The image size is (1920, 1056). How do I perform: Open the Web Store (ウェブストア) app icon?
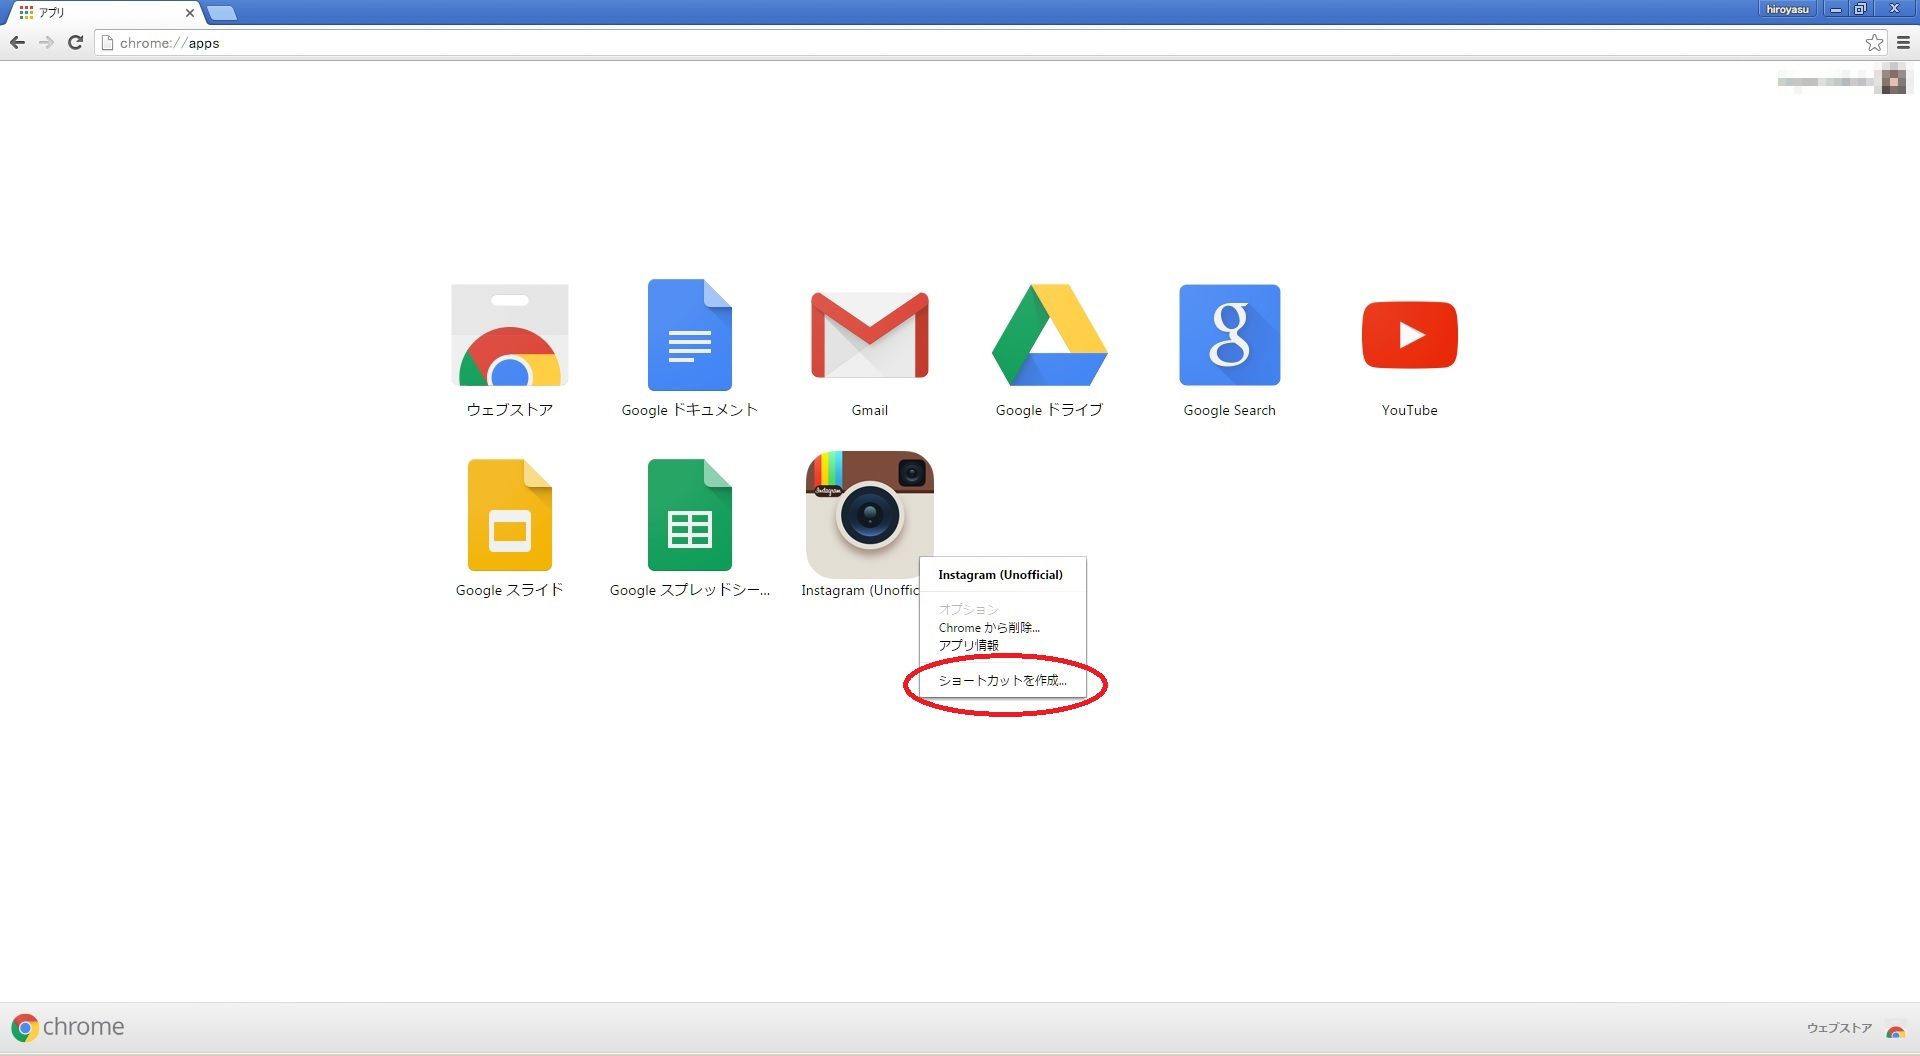[510, 335]
